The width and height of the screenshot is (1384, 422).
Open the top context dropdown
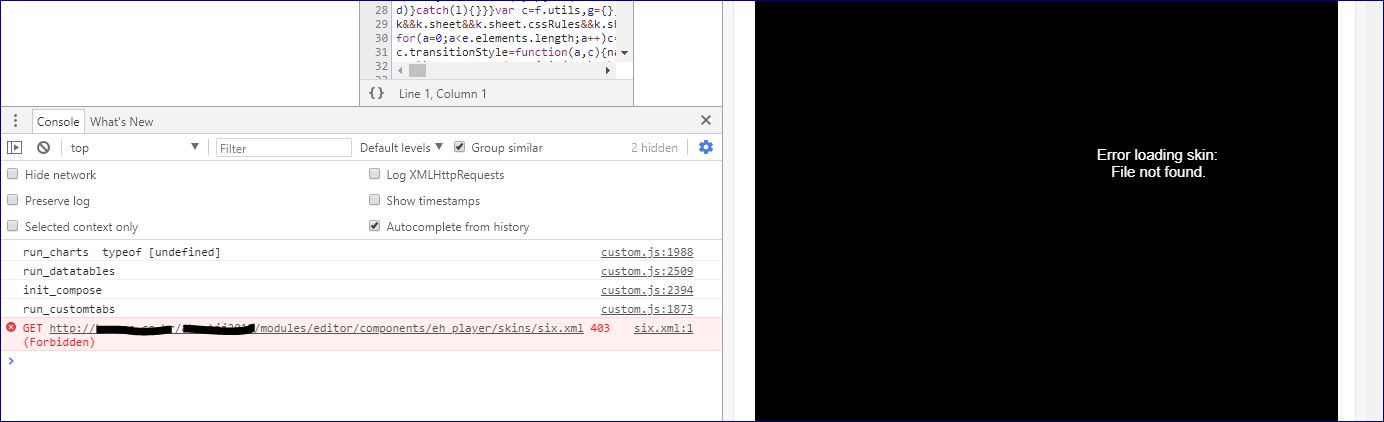[134, 147]
